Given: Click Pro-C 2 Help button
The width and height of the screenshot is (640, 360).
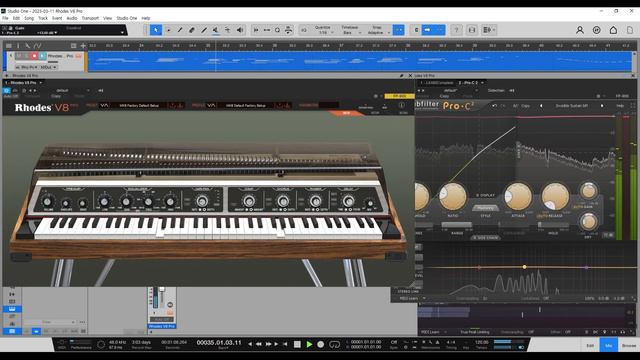Looking at the screenshot, I should point(620,106).
